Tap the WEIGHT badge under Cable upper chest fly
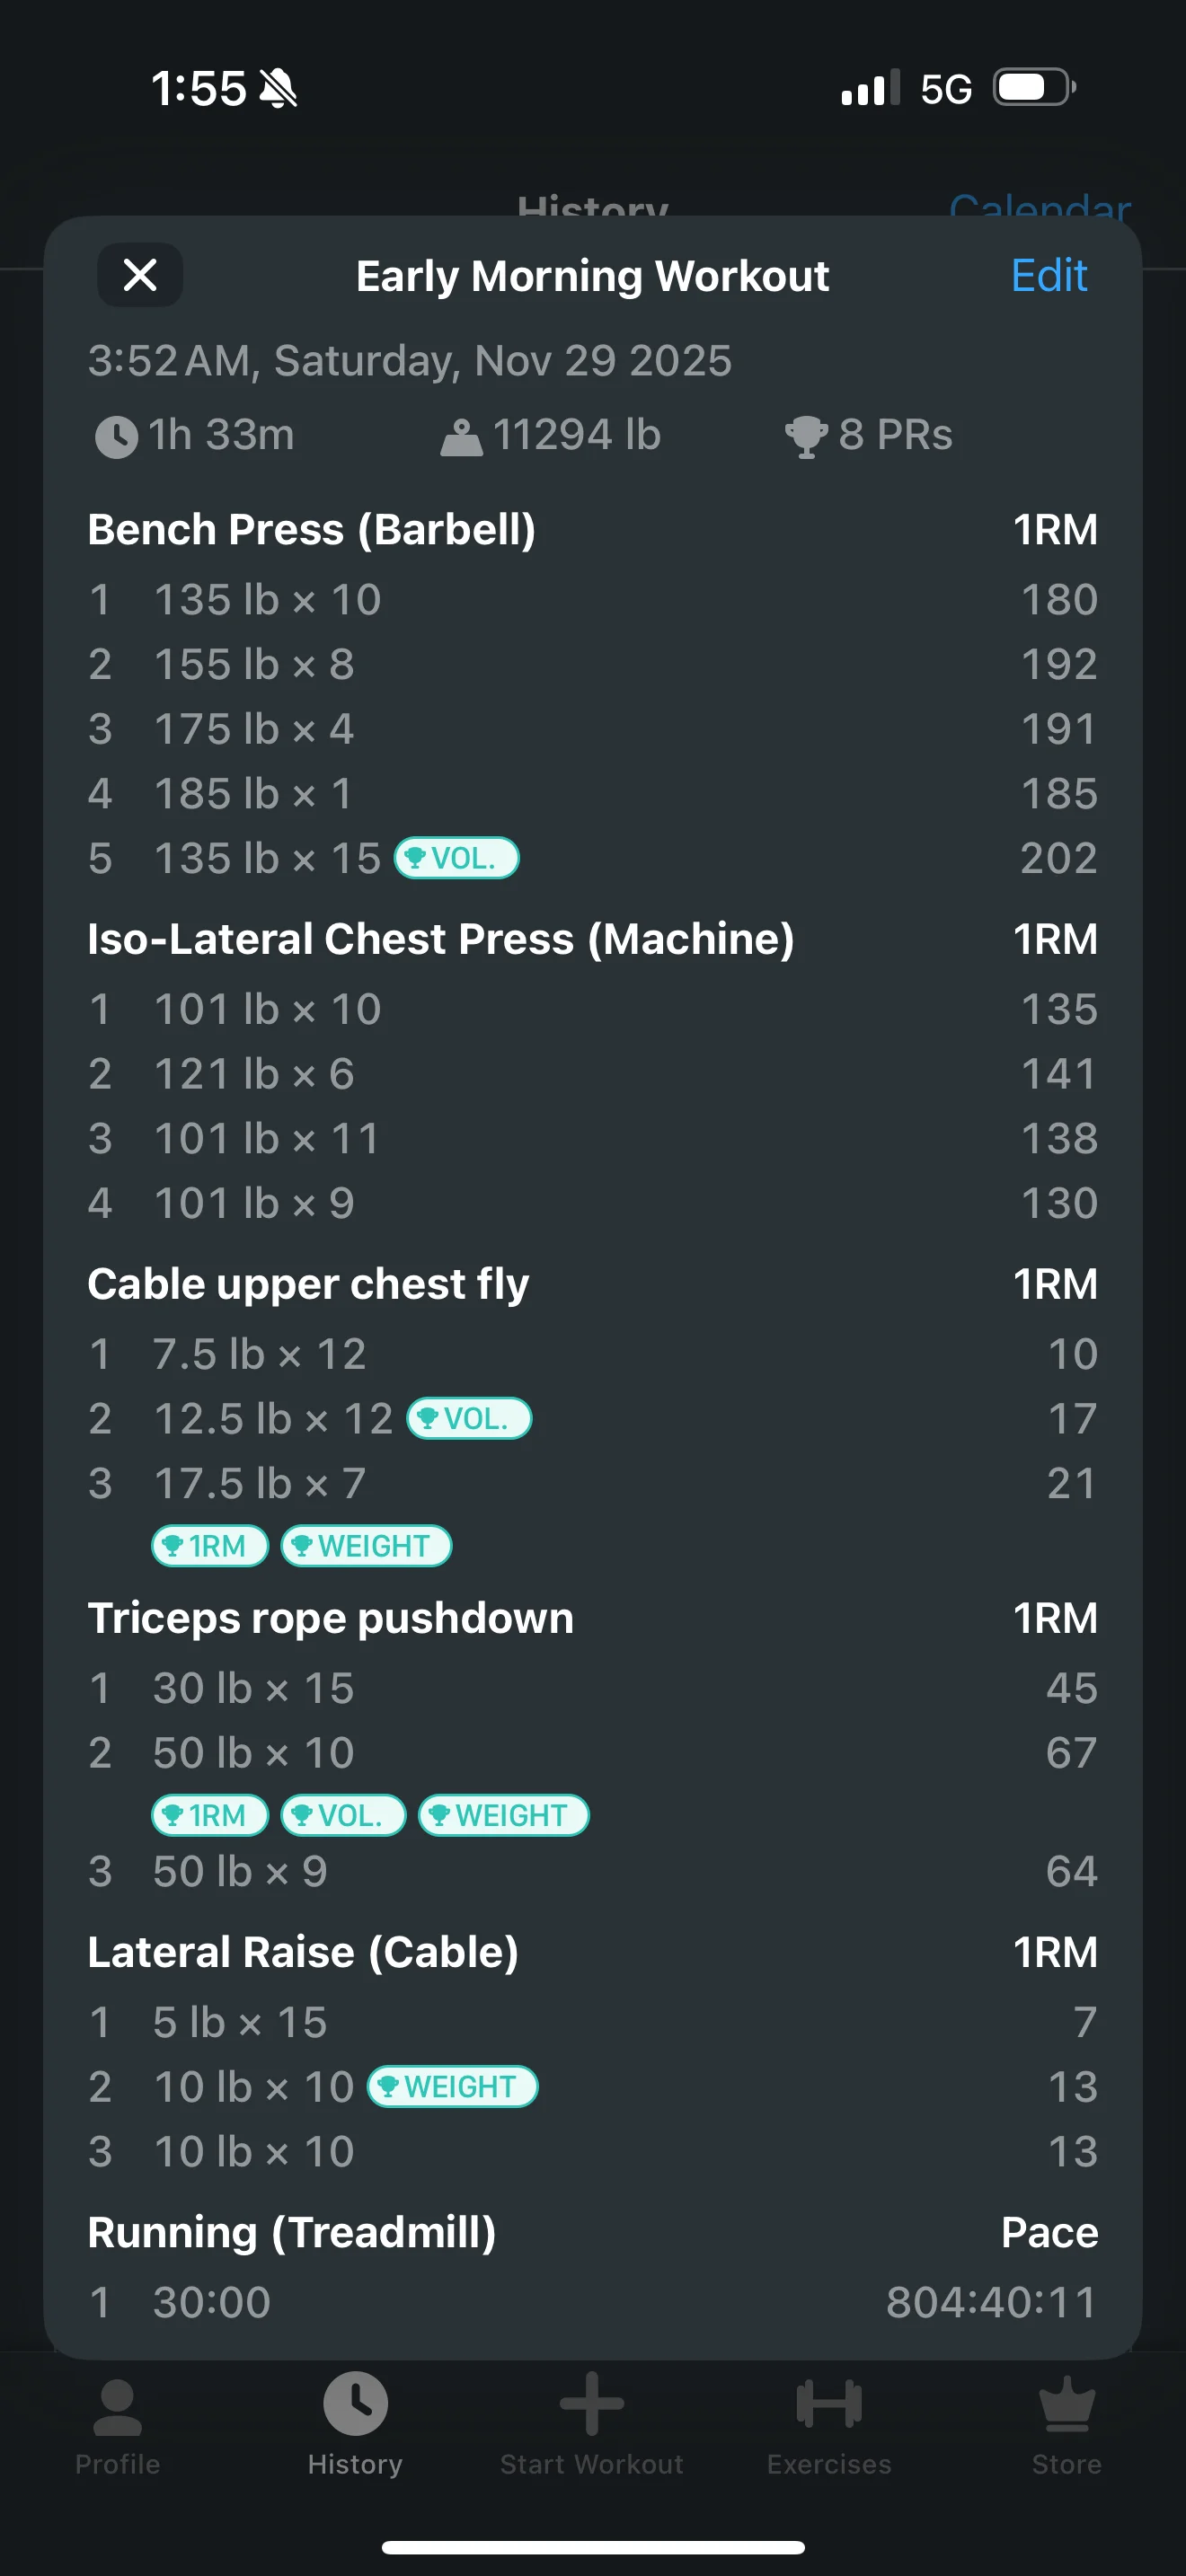Image resolution: width=1186 pixels, height=2576 pixels. pyautogui.click(x=366, y=1546)
